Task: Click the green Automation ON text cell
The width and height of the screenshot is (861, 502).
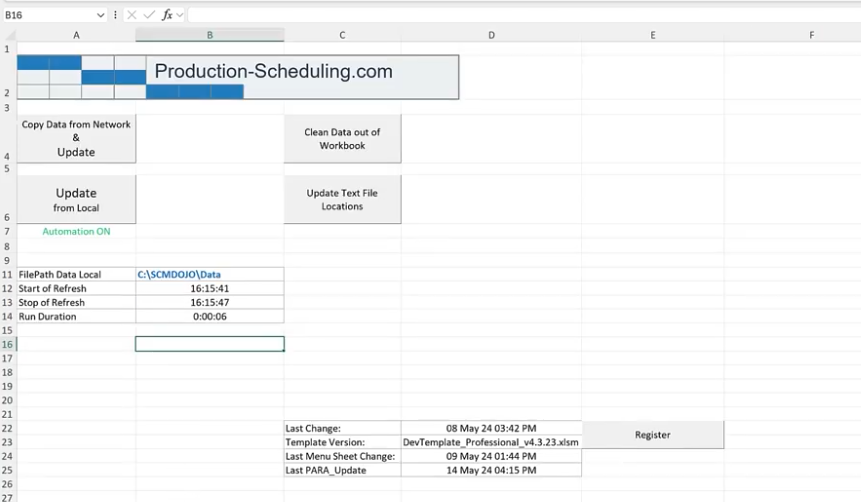Action: point(76,231)
